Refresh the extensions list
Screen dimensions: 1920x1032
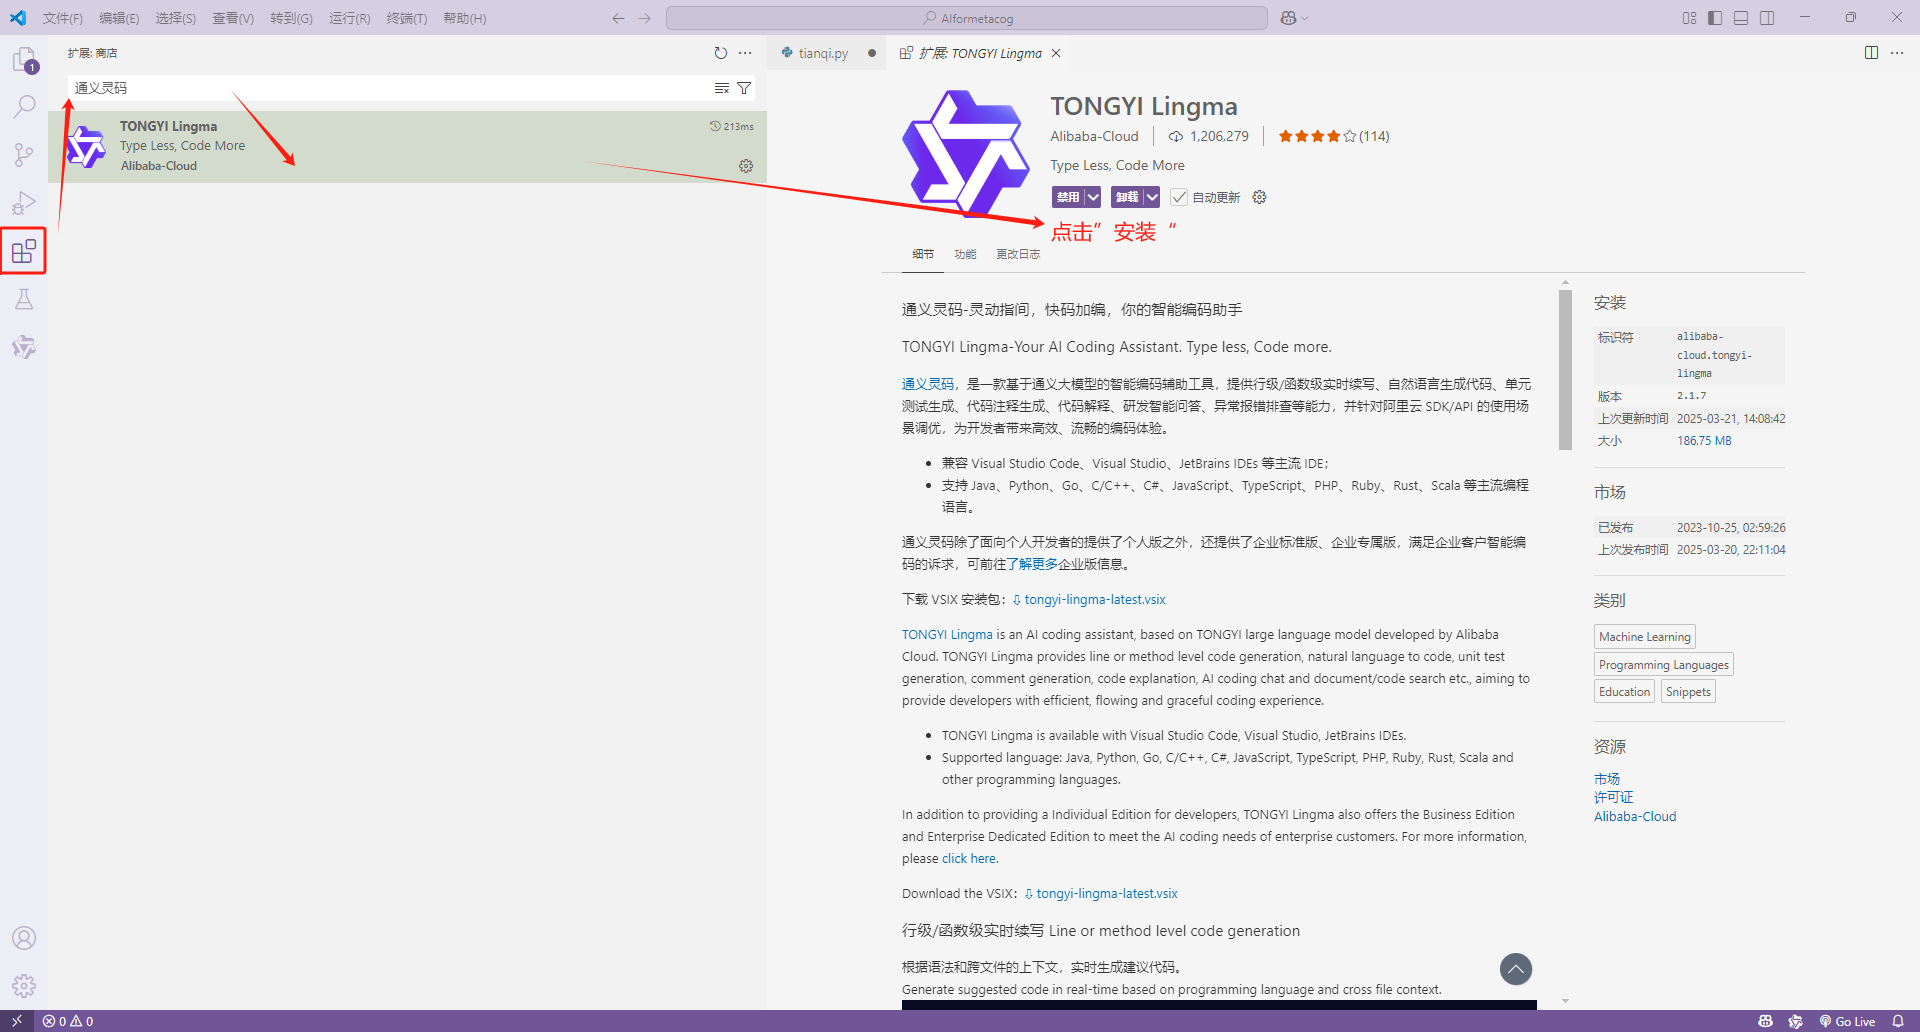point(720,53)
